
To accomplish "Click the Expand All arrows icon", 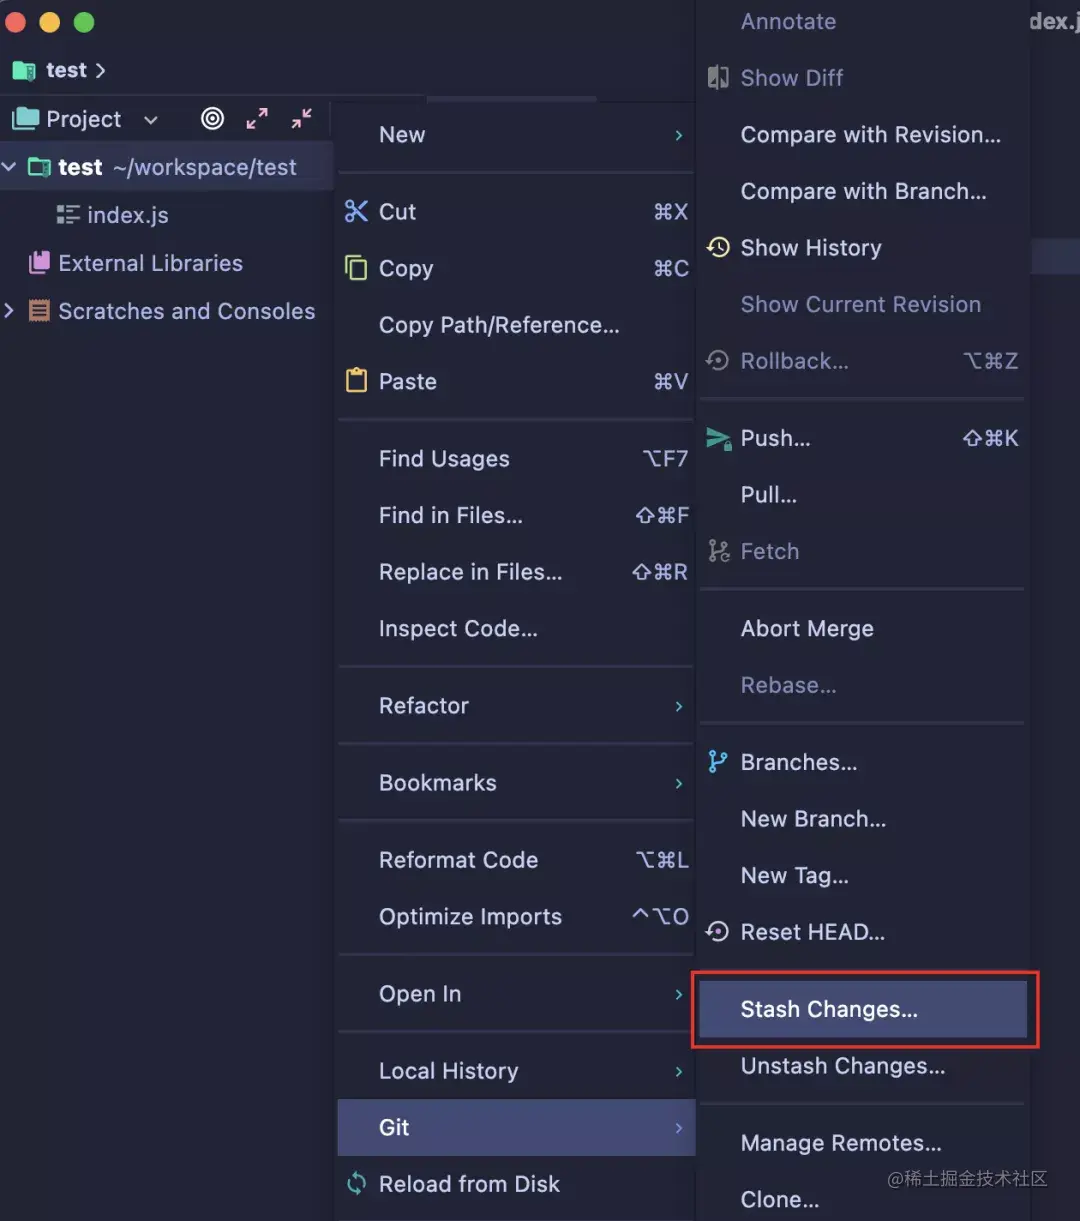I will point(257,119).
